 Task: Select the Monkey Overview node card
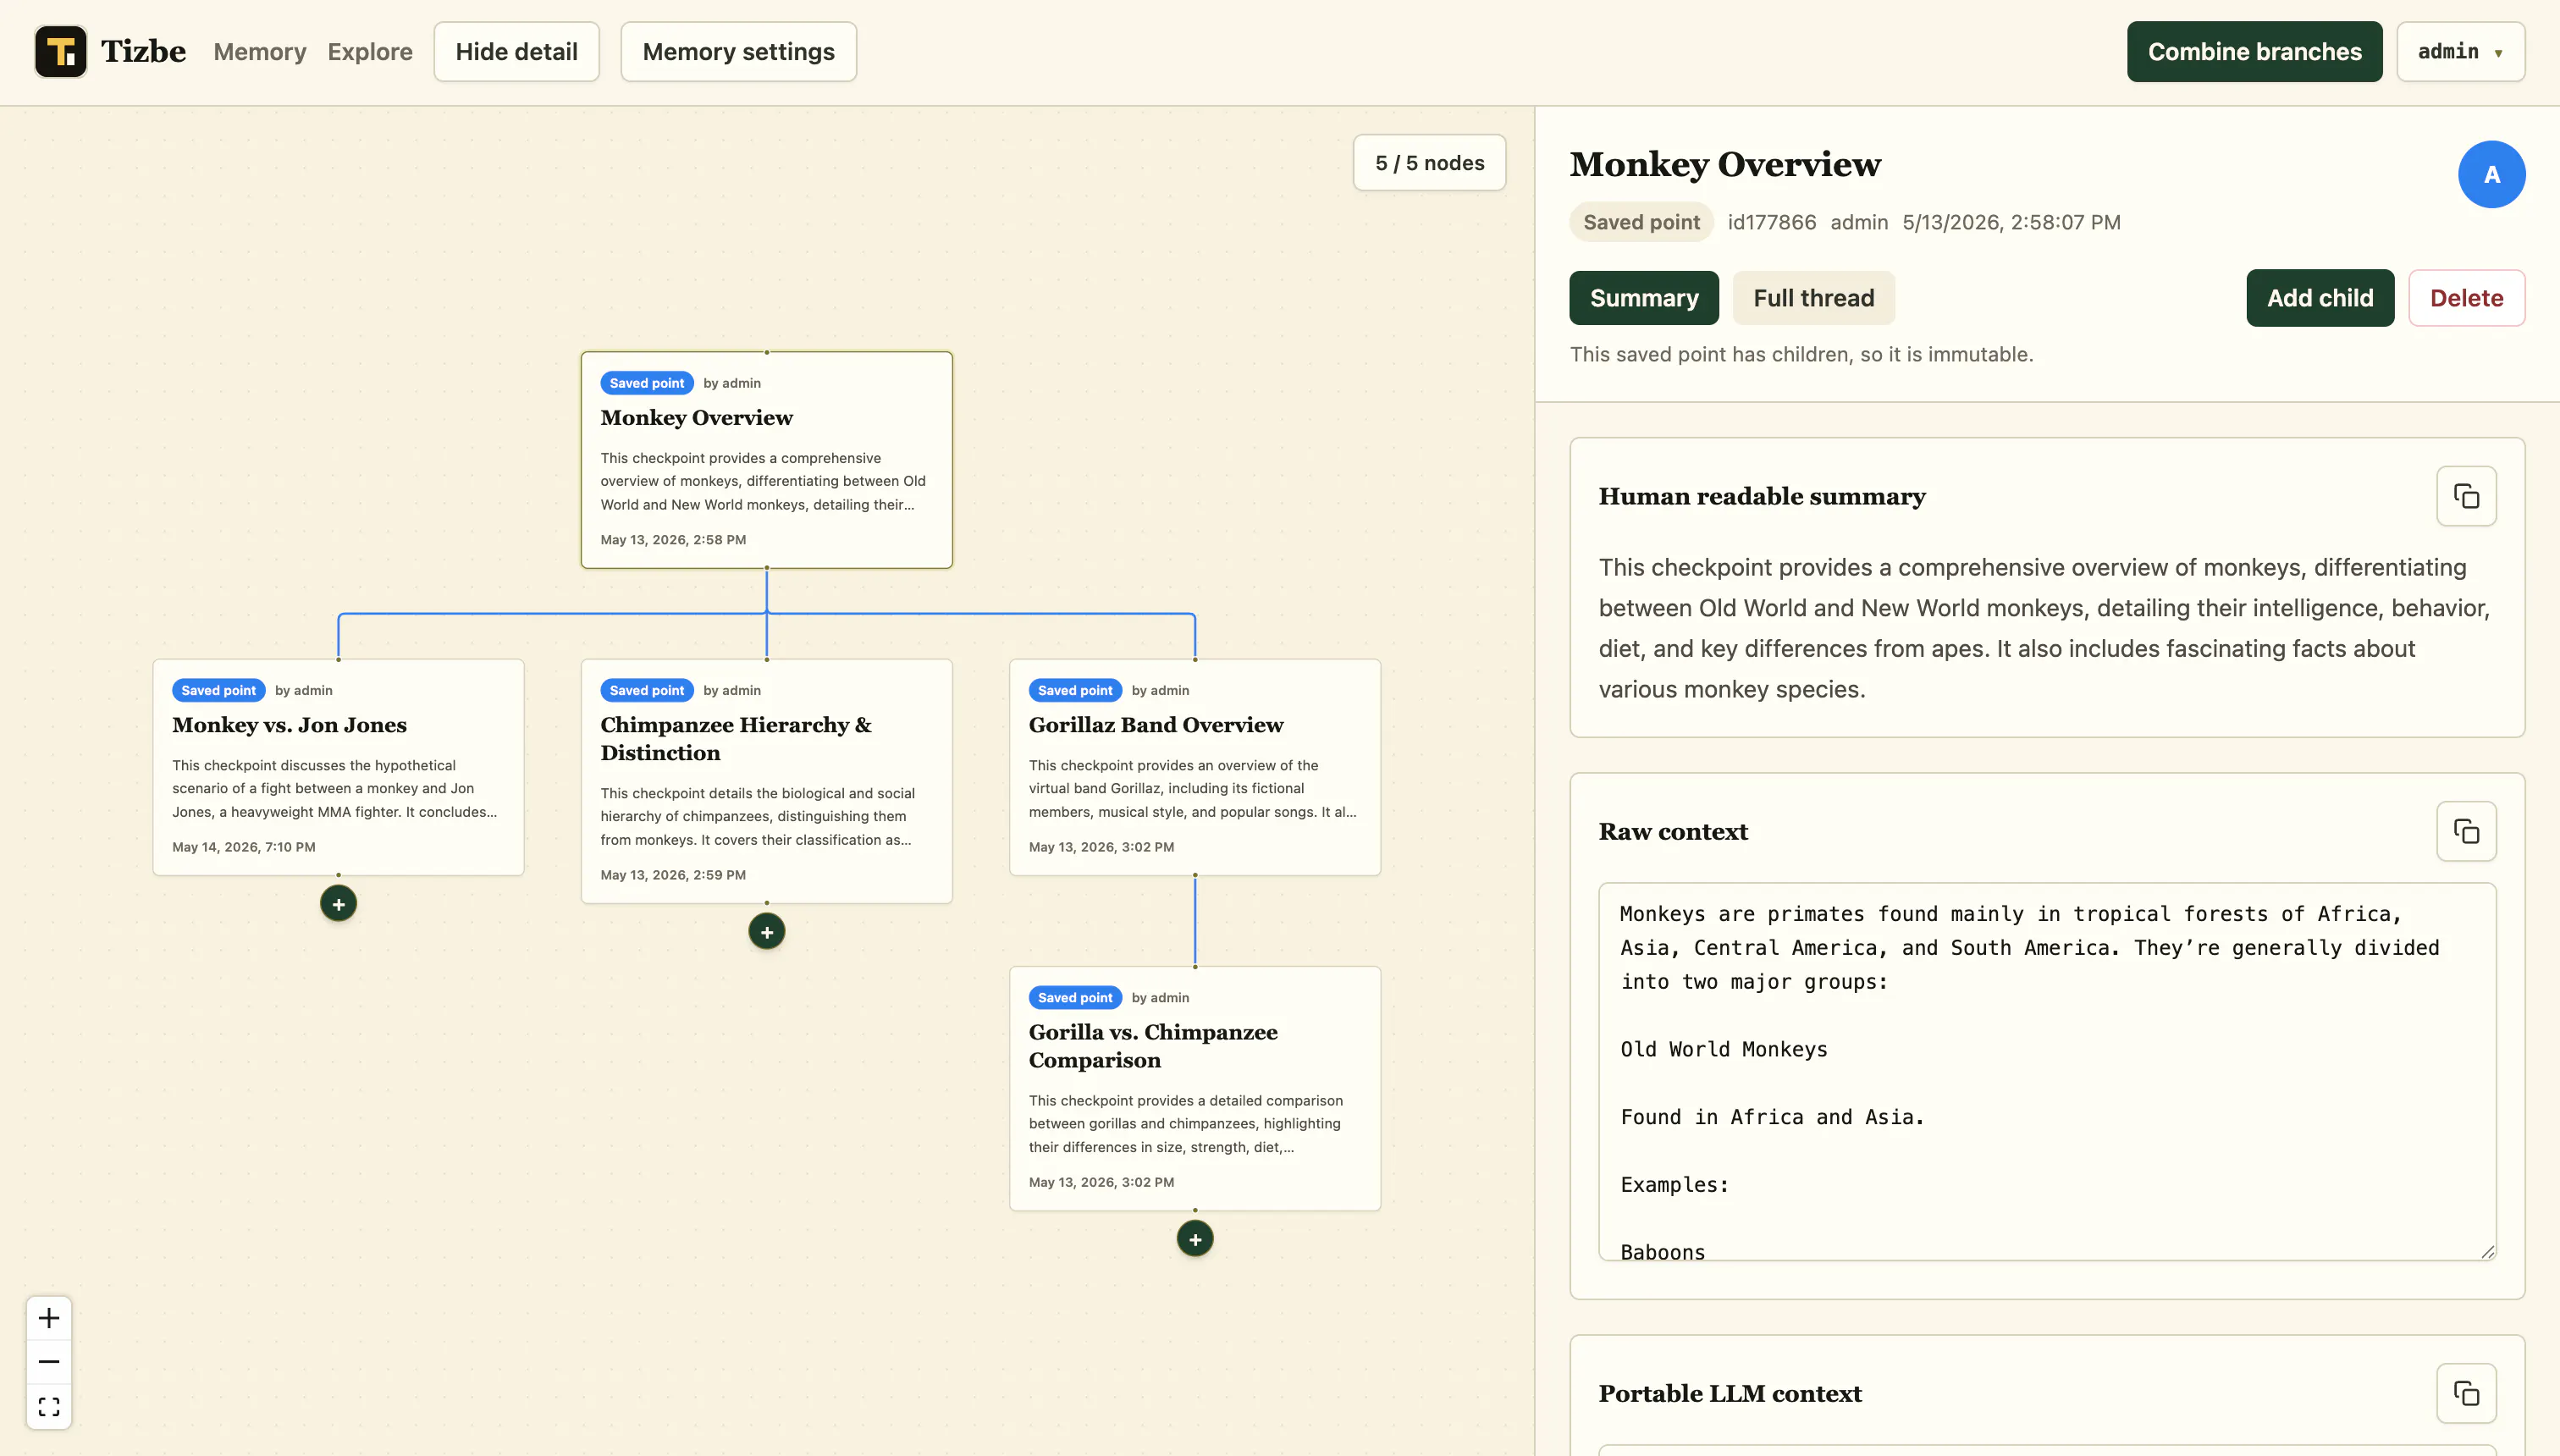(767, 460)
